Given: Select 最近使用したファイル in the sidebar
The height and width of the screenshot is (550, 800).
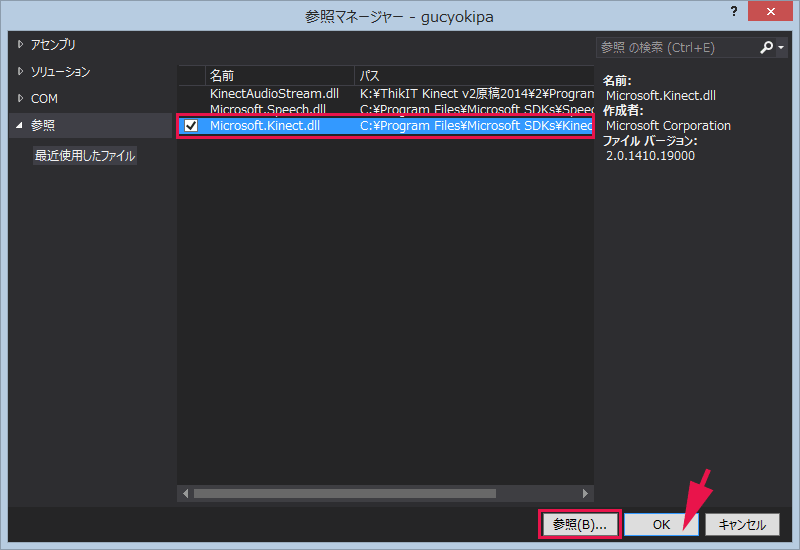Looking at the screenshot, I should tap(85, 156).
